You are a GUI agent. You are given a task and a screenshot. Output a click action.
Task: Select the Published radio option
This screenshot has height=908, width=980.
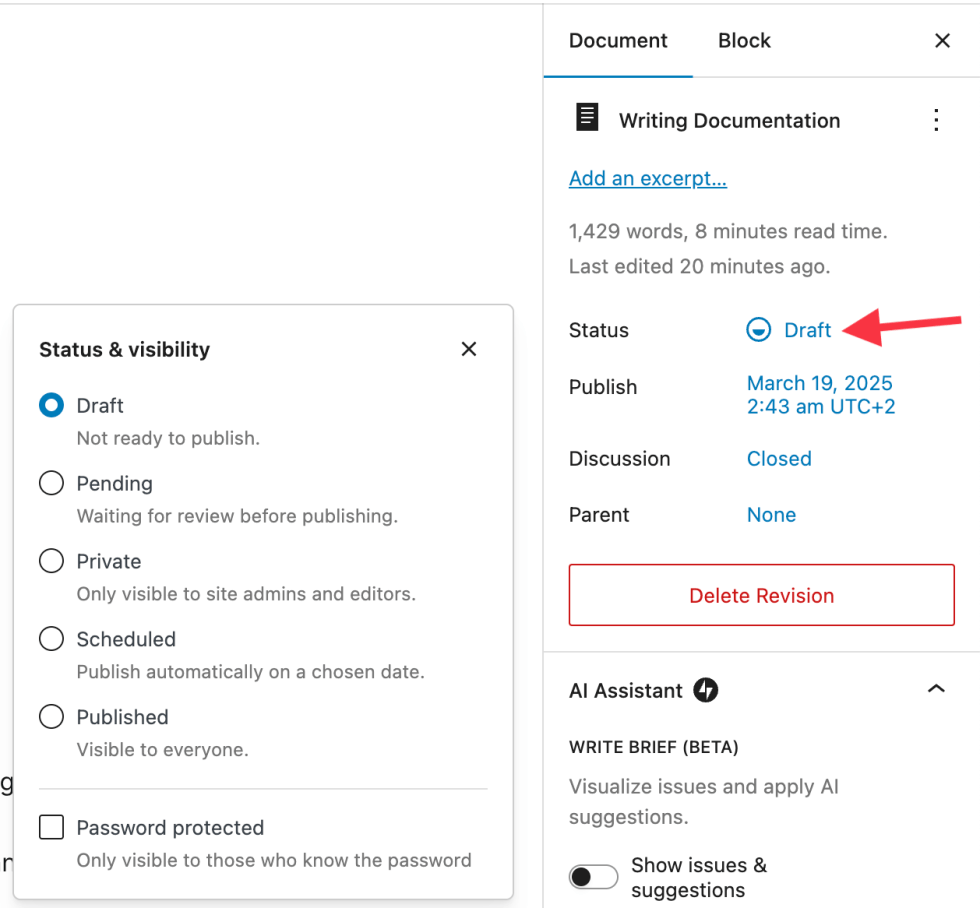[51, 718]
